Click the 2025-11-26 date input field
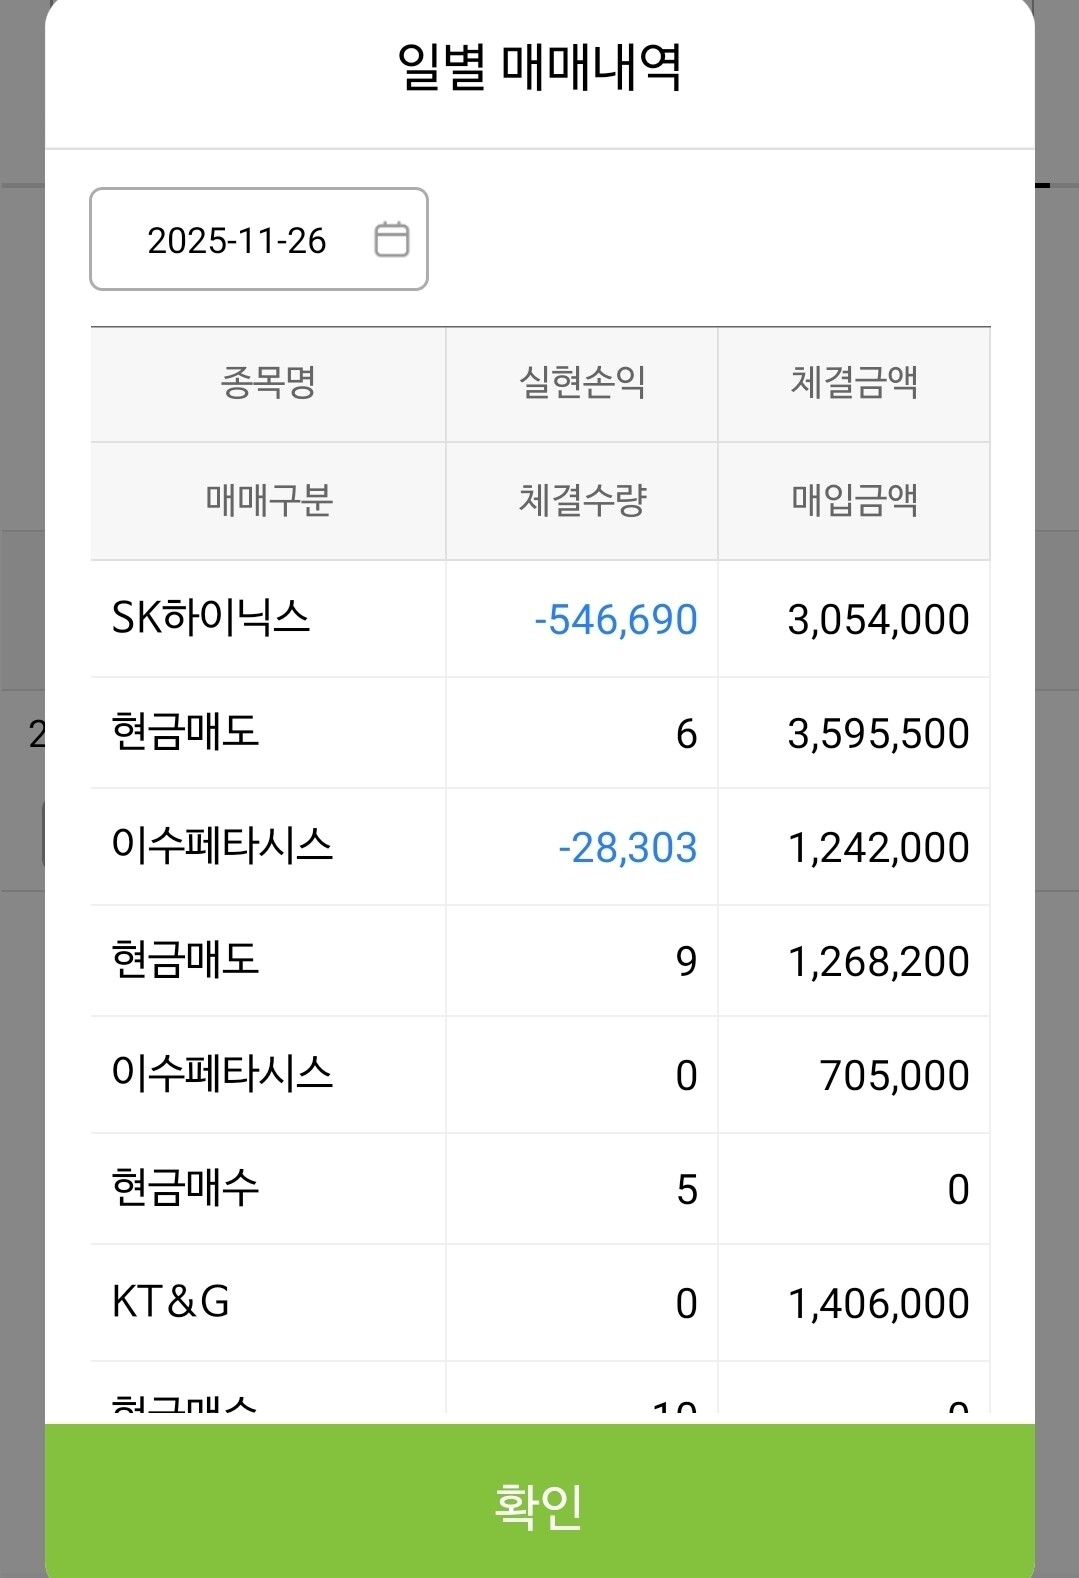 coord(237,240)
